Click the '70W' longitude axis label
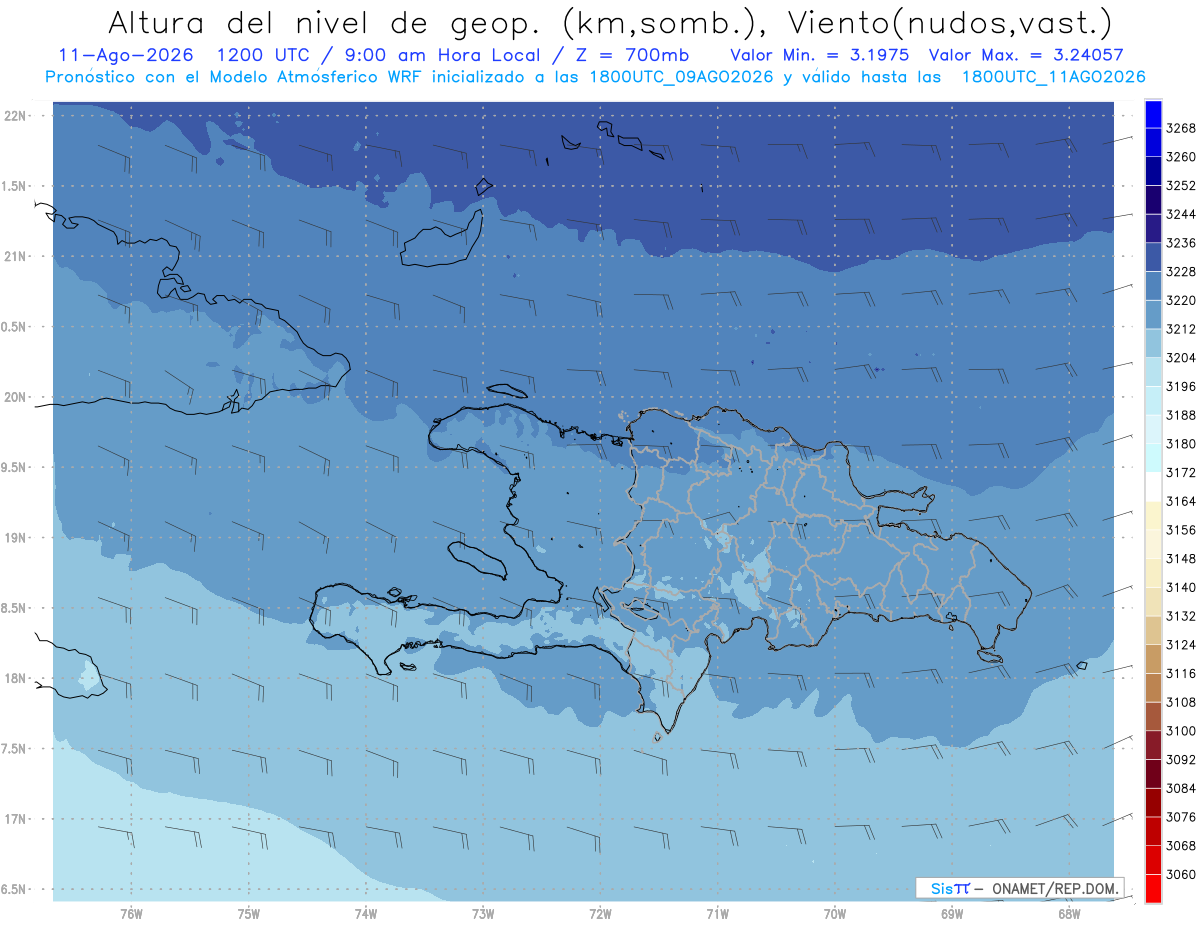This screenshot has width=1200, height=927. [835, 913]
